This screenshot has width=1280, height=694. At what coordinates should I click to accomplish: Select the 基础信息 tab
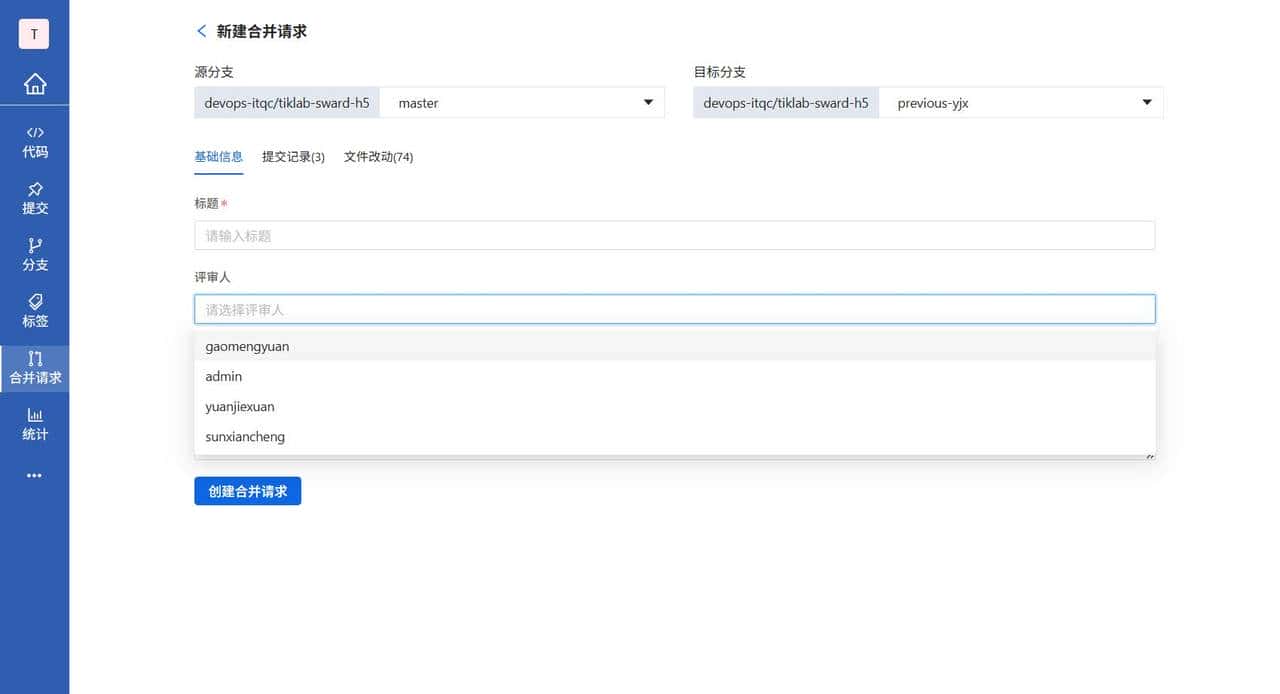218,157
